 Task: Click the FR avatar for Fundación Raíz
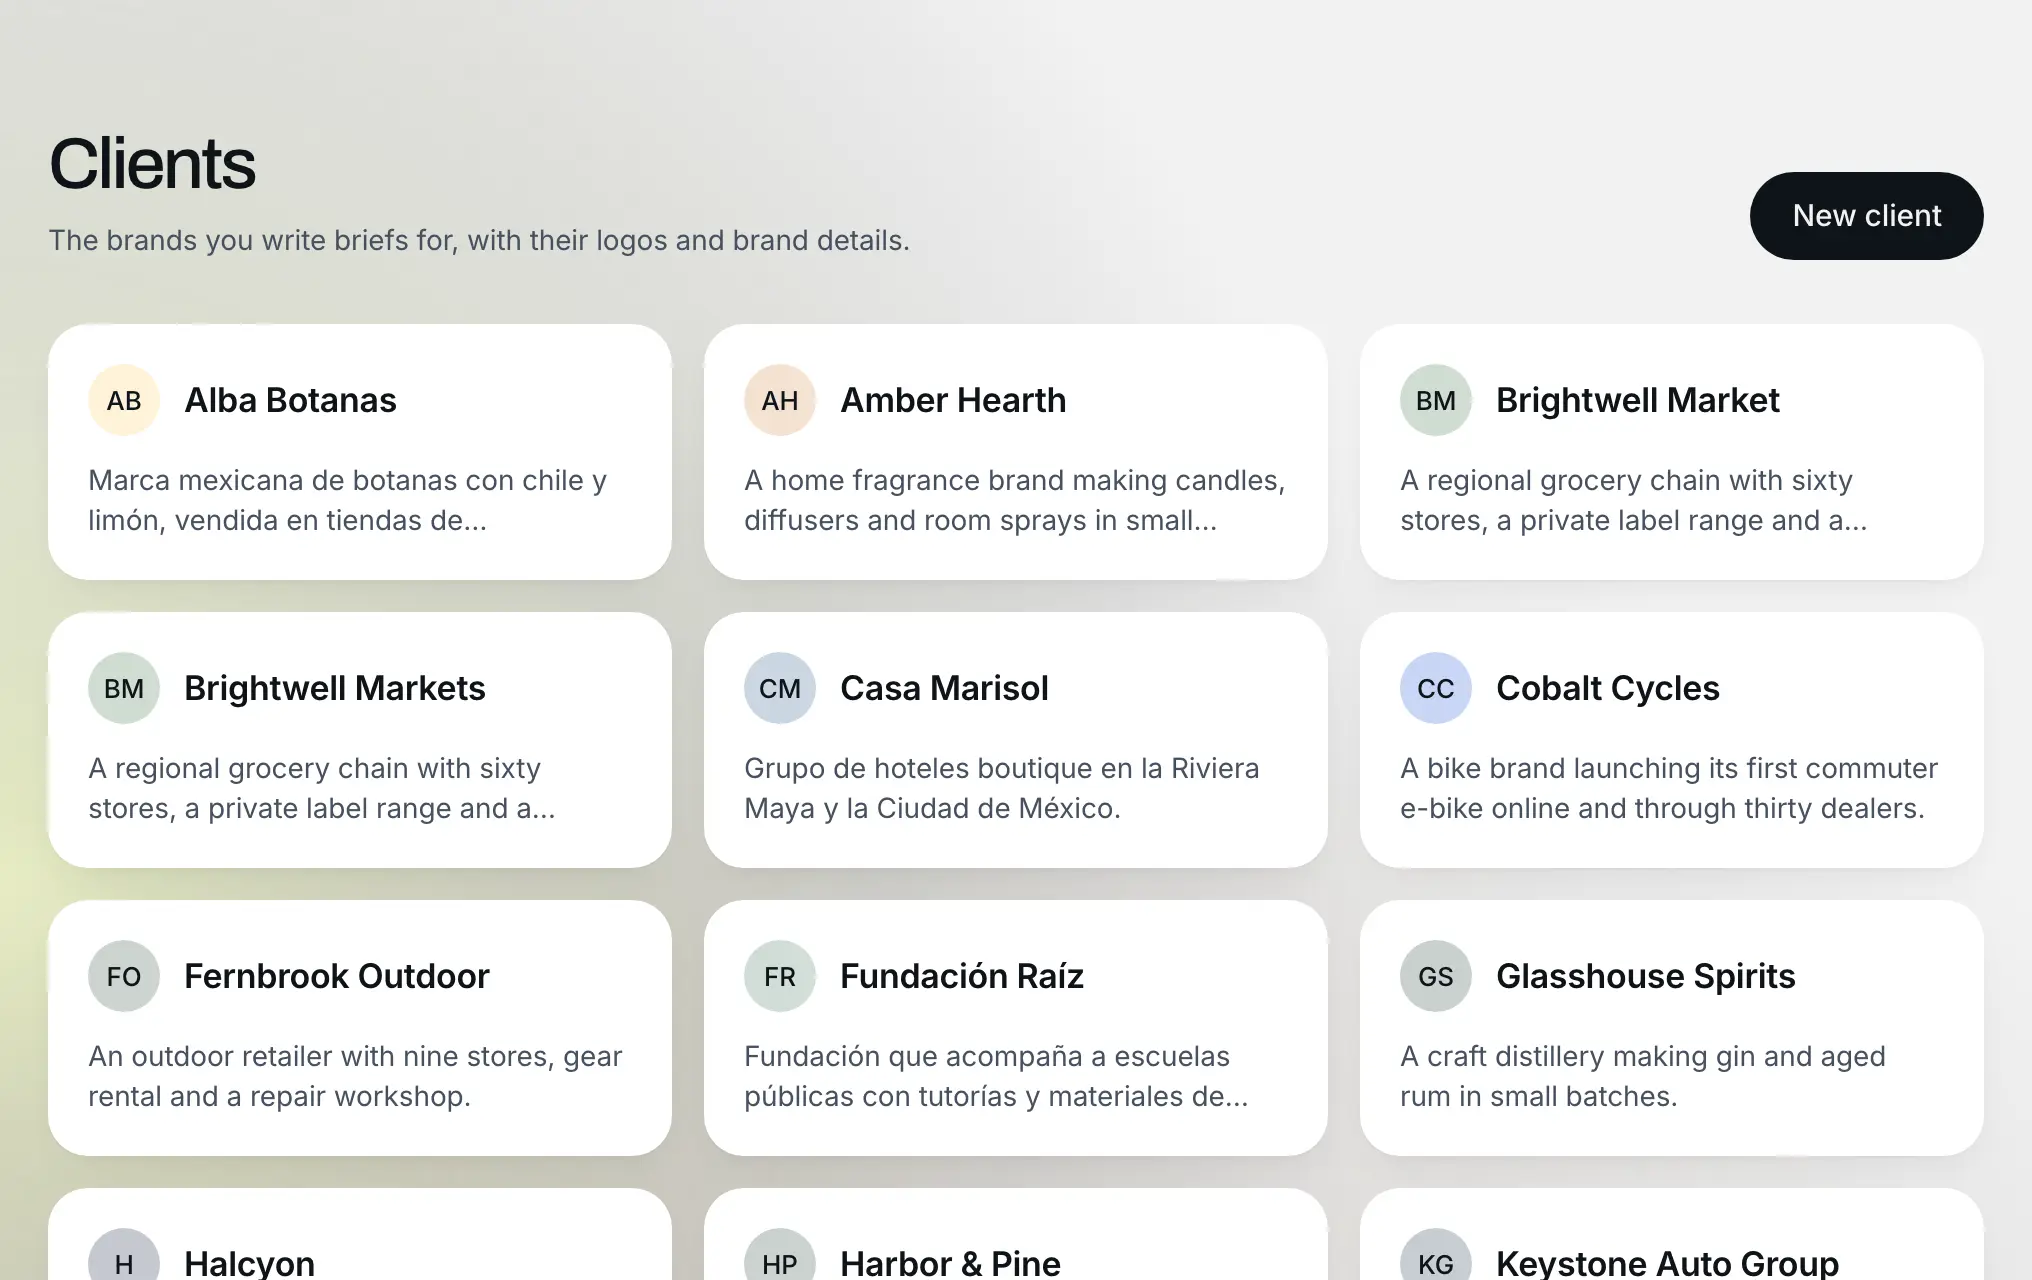coord(780,976)
